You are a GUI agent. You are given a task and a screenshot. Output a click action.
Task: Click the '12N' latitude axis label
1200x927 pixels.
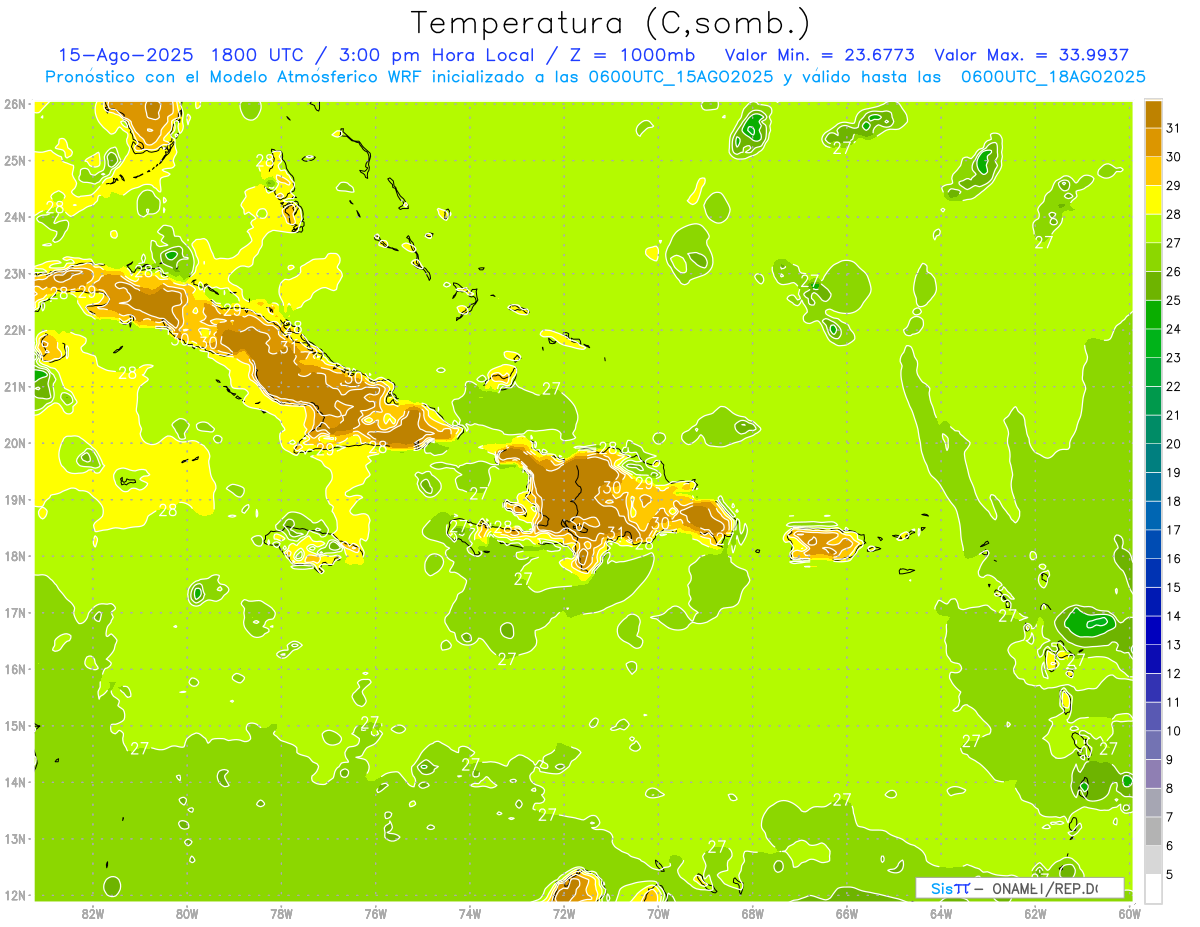(x=15, y=895)
